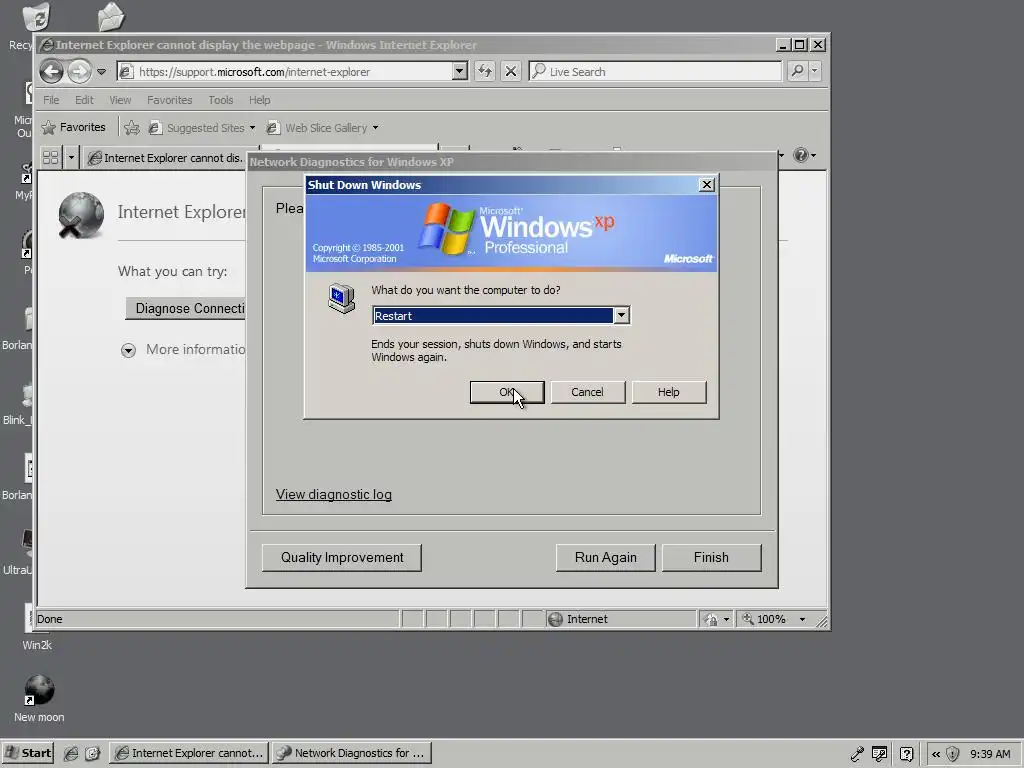
Task: Confirm restart with the OK button
Action: [x=507, y=392]
